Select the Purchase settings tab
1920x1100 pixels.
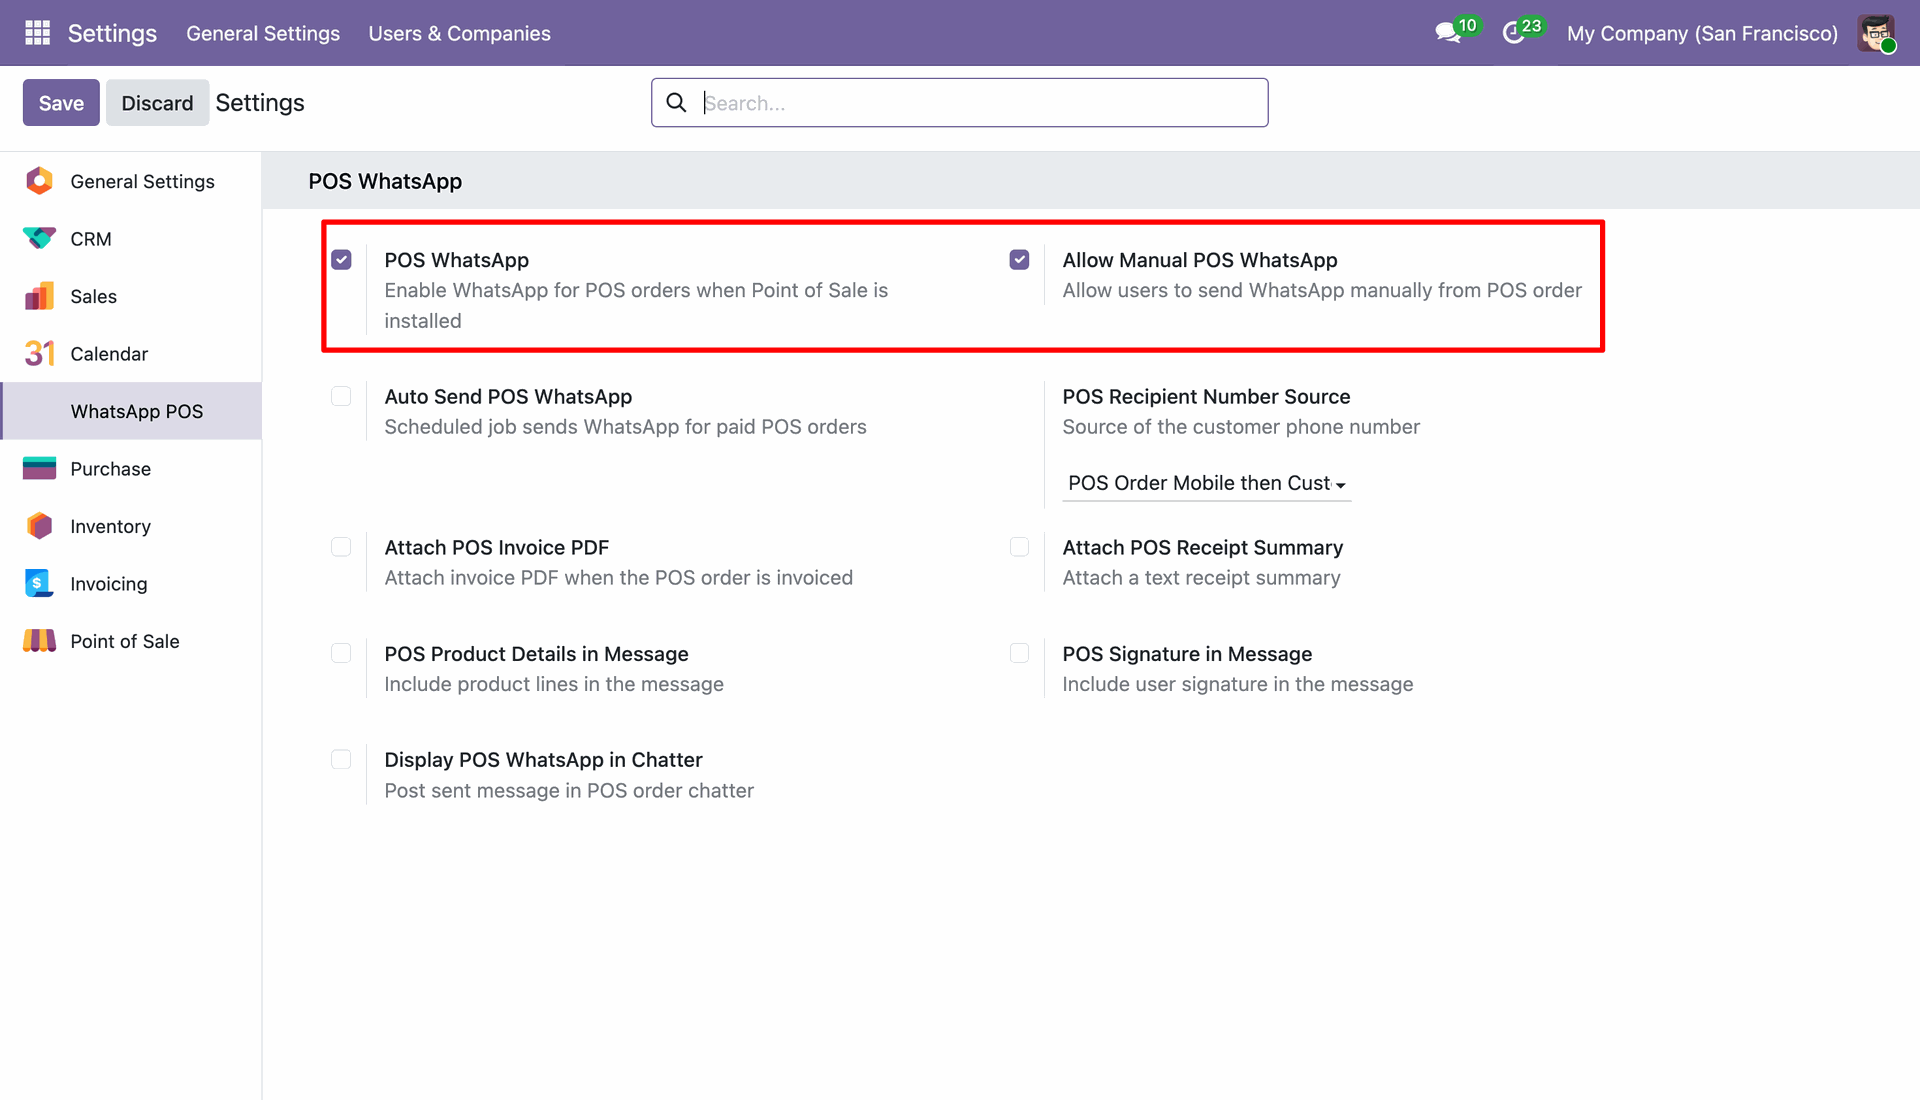click(x=131, y=469)
